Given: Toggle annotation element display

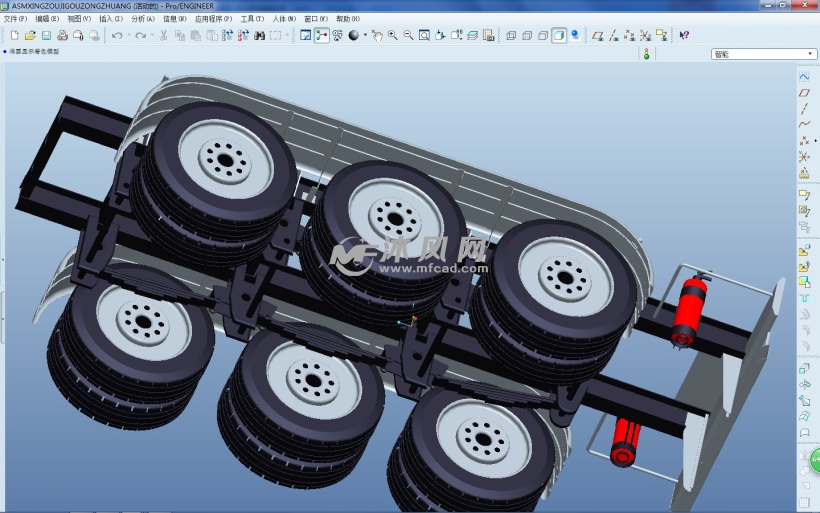Looking at the screenshot, I should click(x=662, y=35).
